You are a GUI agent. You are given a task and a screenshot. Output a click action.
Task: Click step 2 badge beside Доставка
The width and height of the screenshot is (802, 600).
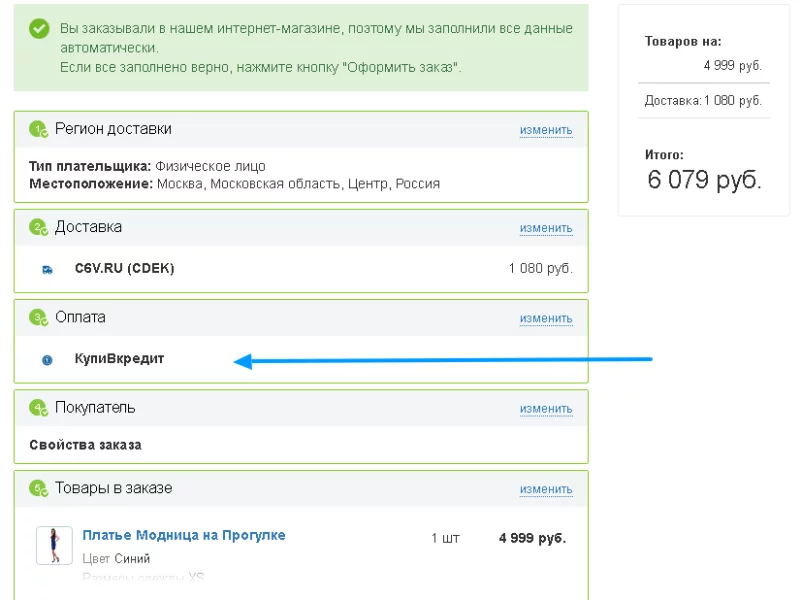click(39, 227)
